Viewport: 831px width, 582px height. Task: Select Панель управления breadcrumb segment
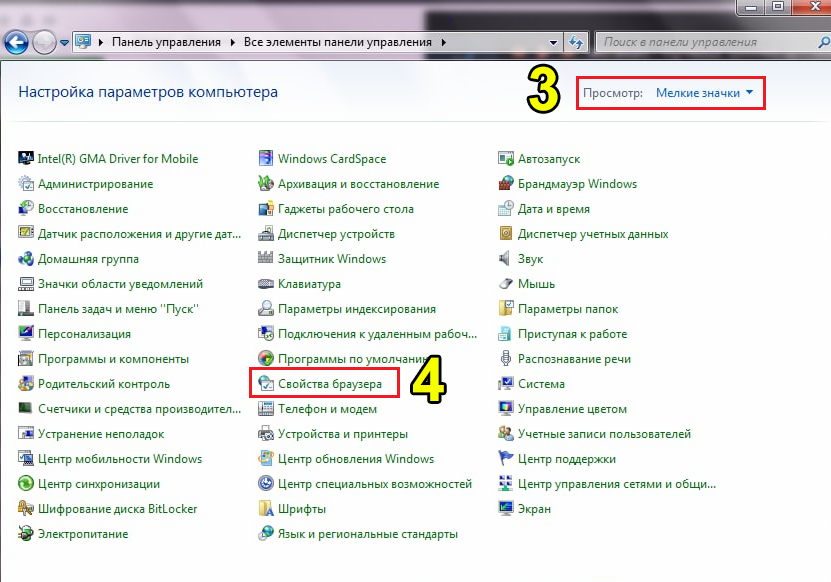166,42
